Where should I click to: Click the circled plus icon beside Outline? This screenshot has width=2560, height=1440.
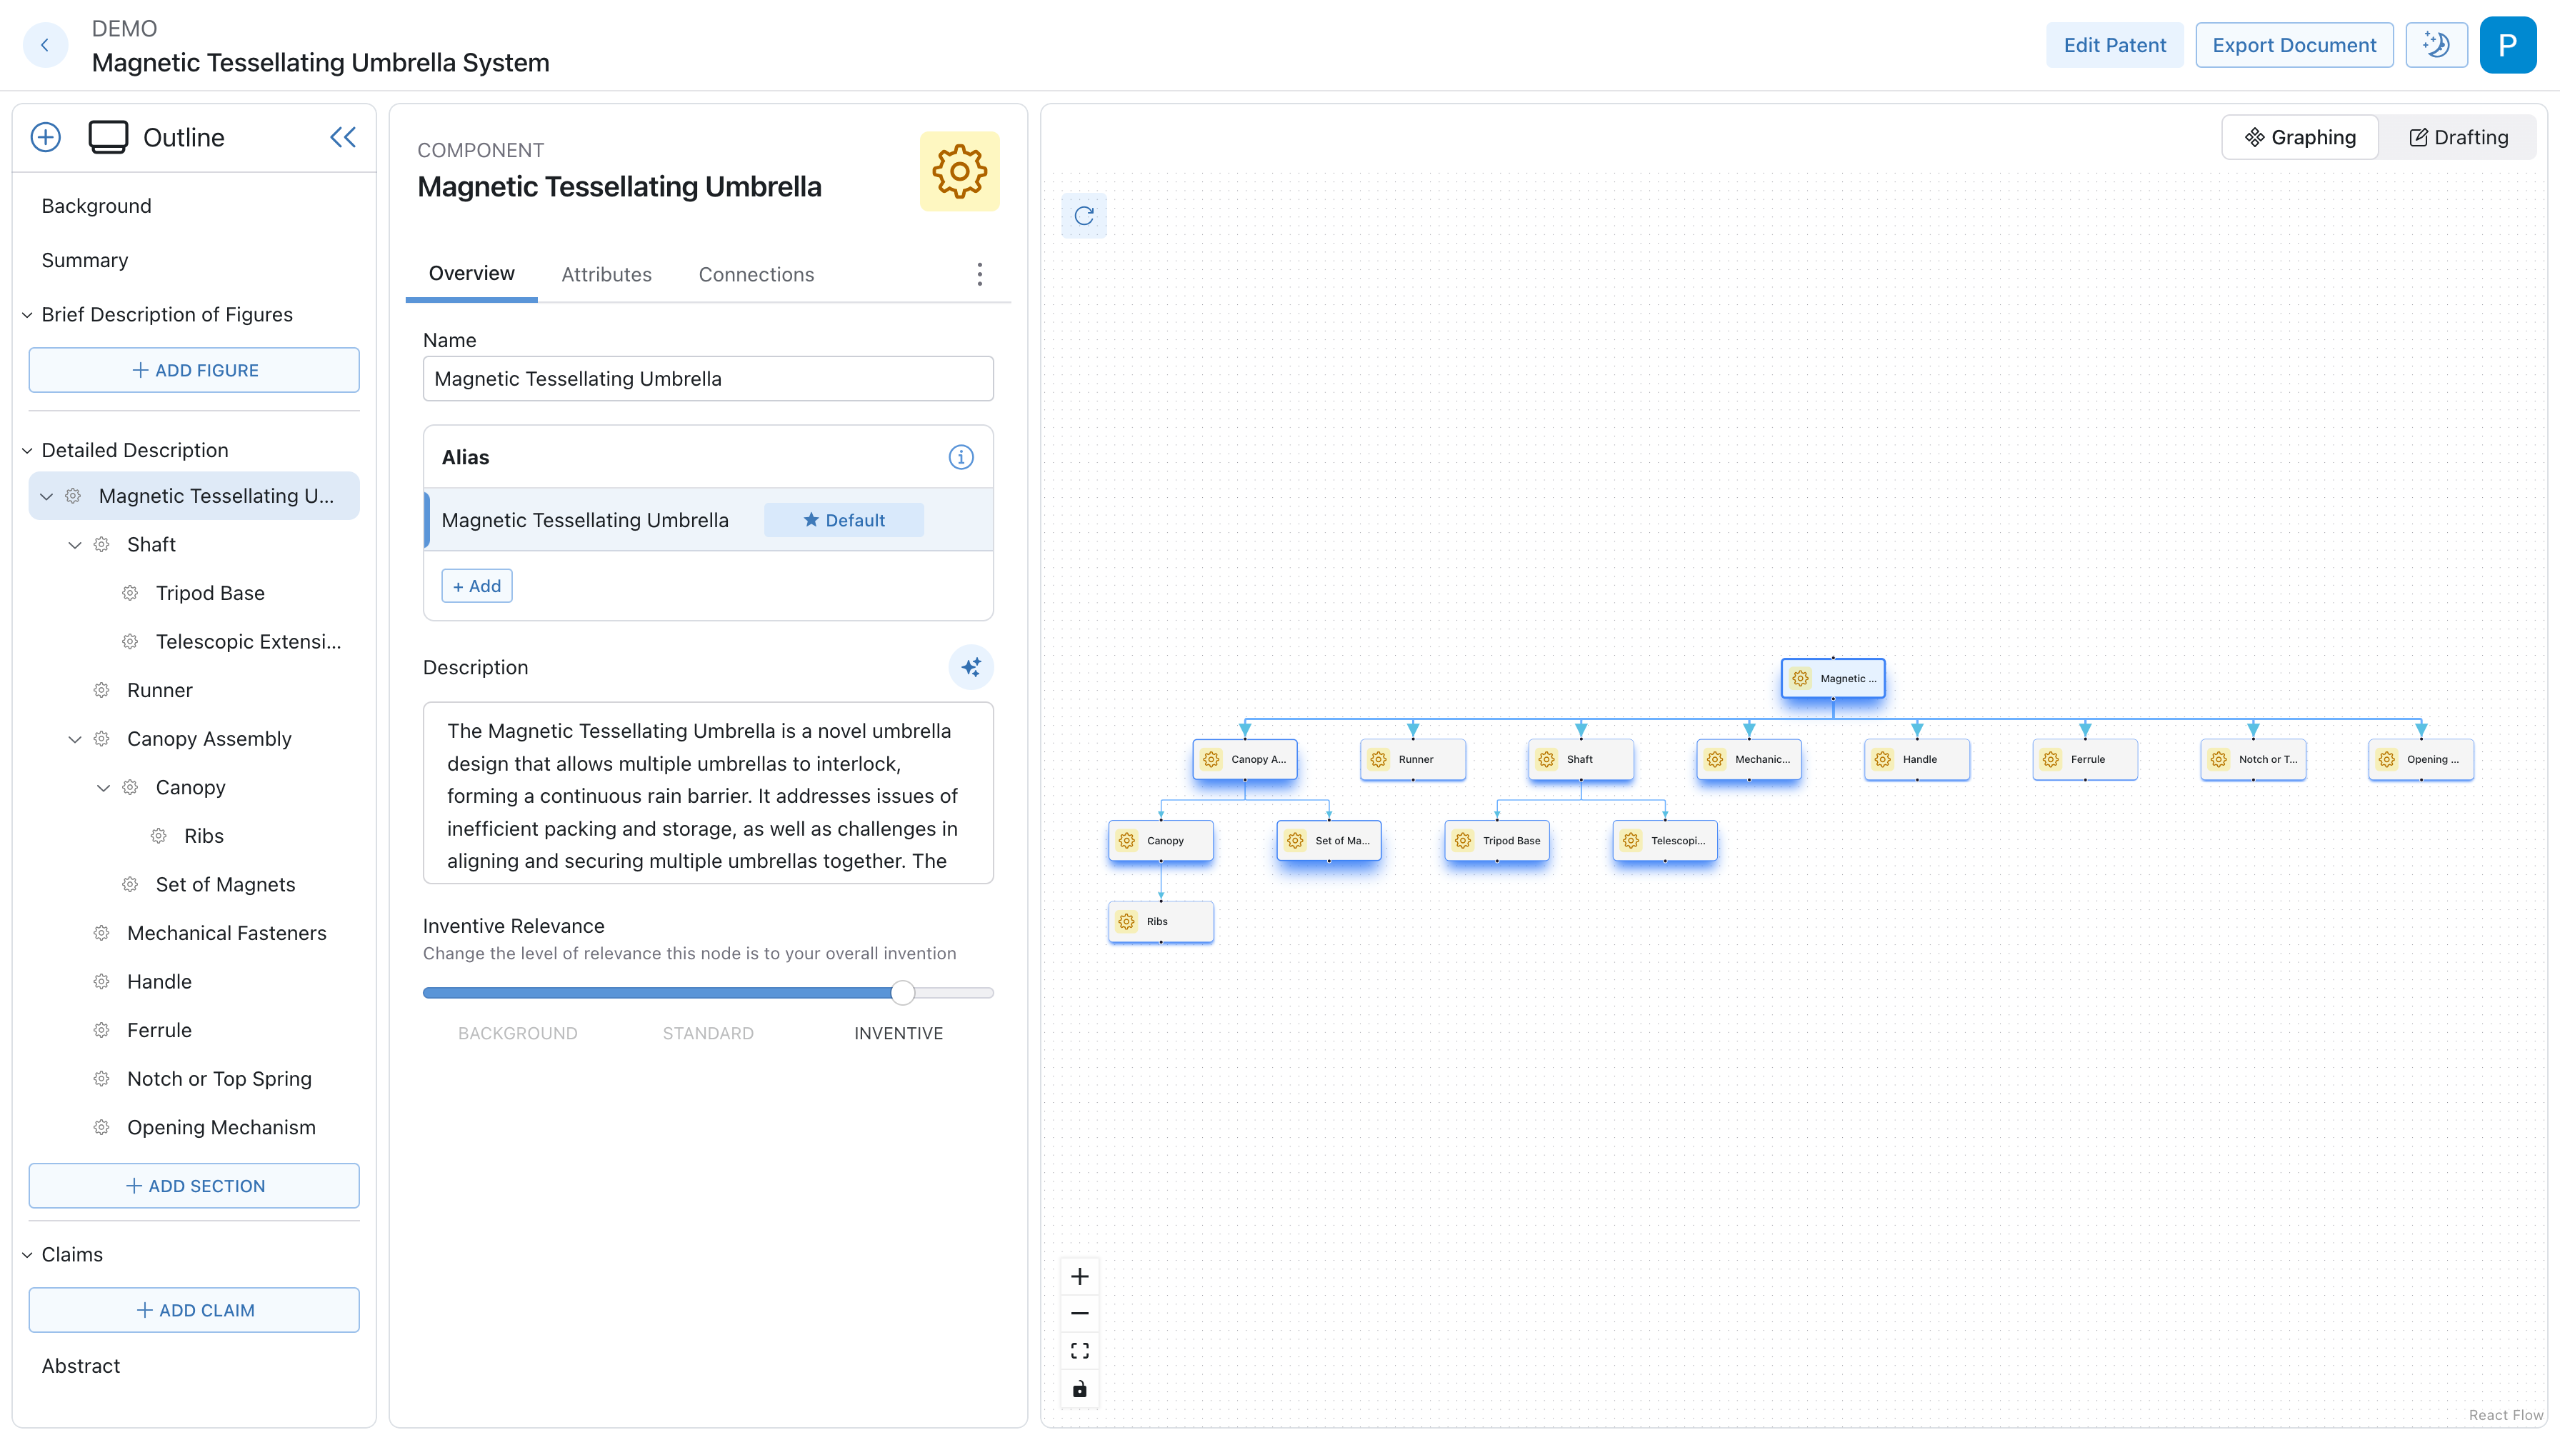click(x=46, y=137)
